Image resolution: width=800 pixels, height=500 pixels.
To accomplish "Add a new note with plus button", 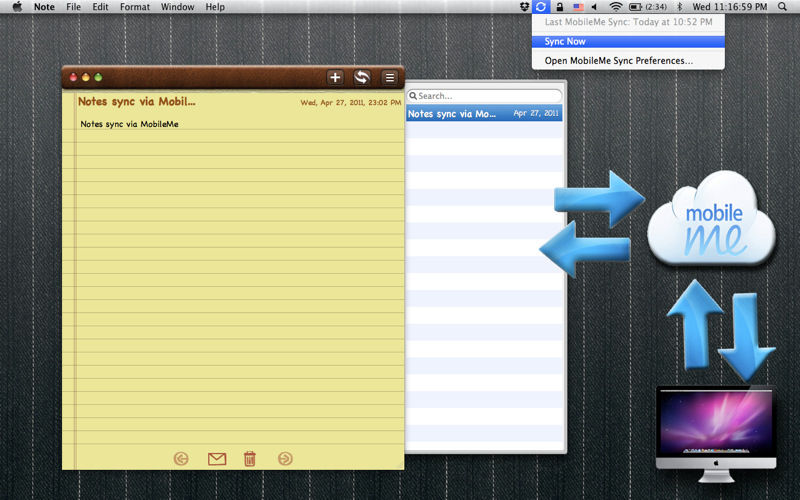I will tap(335, 78).
